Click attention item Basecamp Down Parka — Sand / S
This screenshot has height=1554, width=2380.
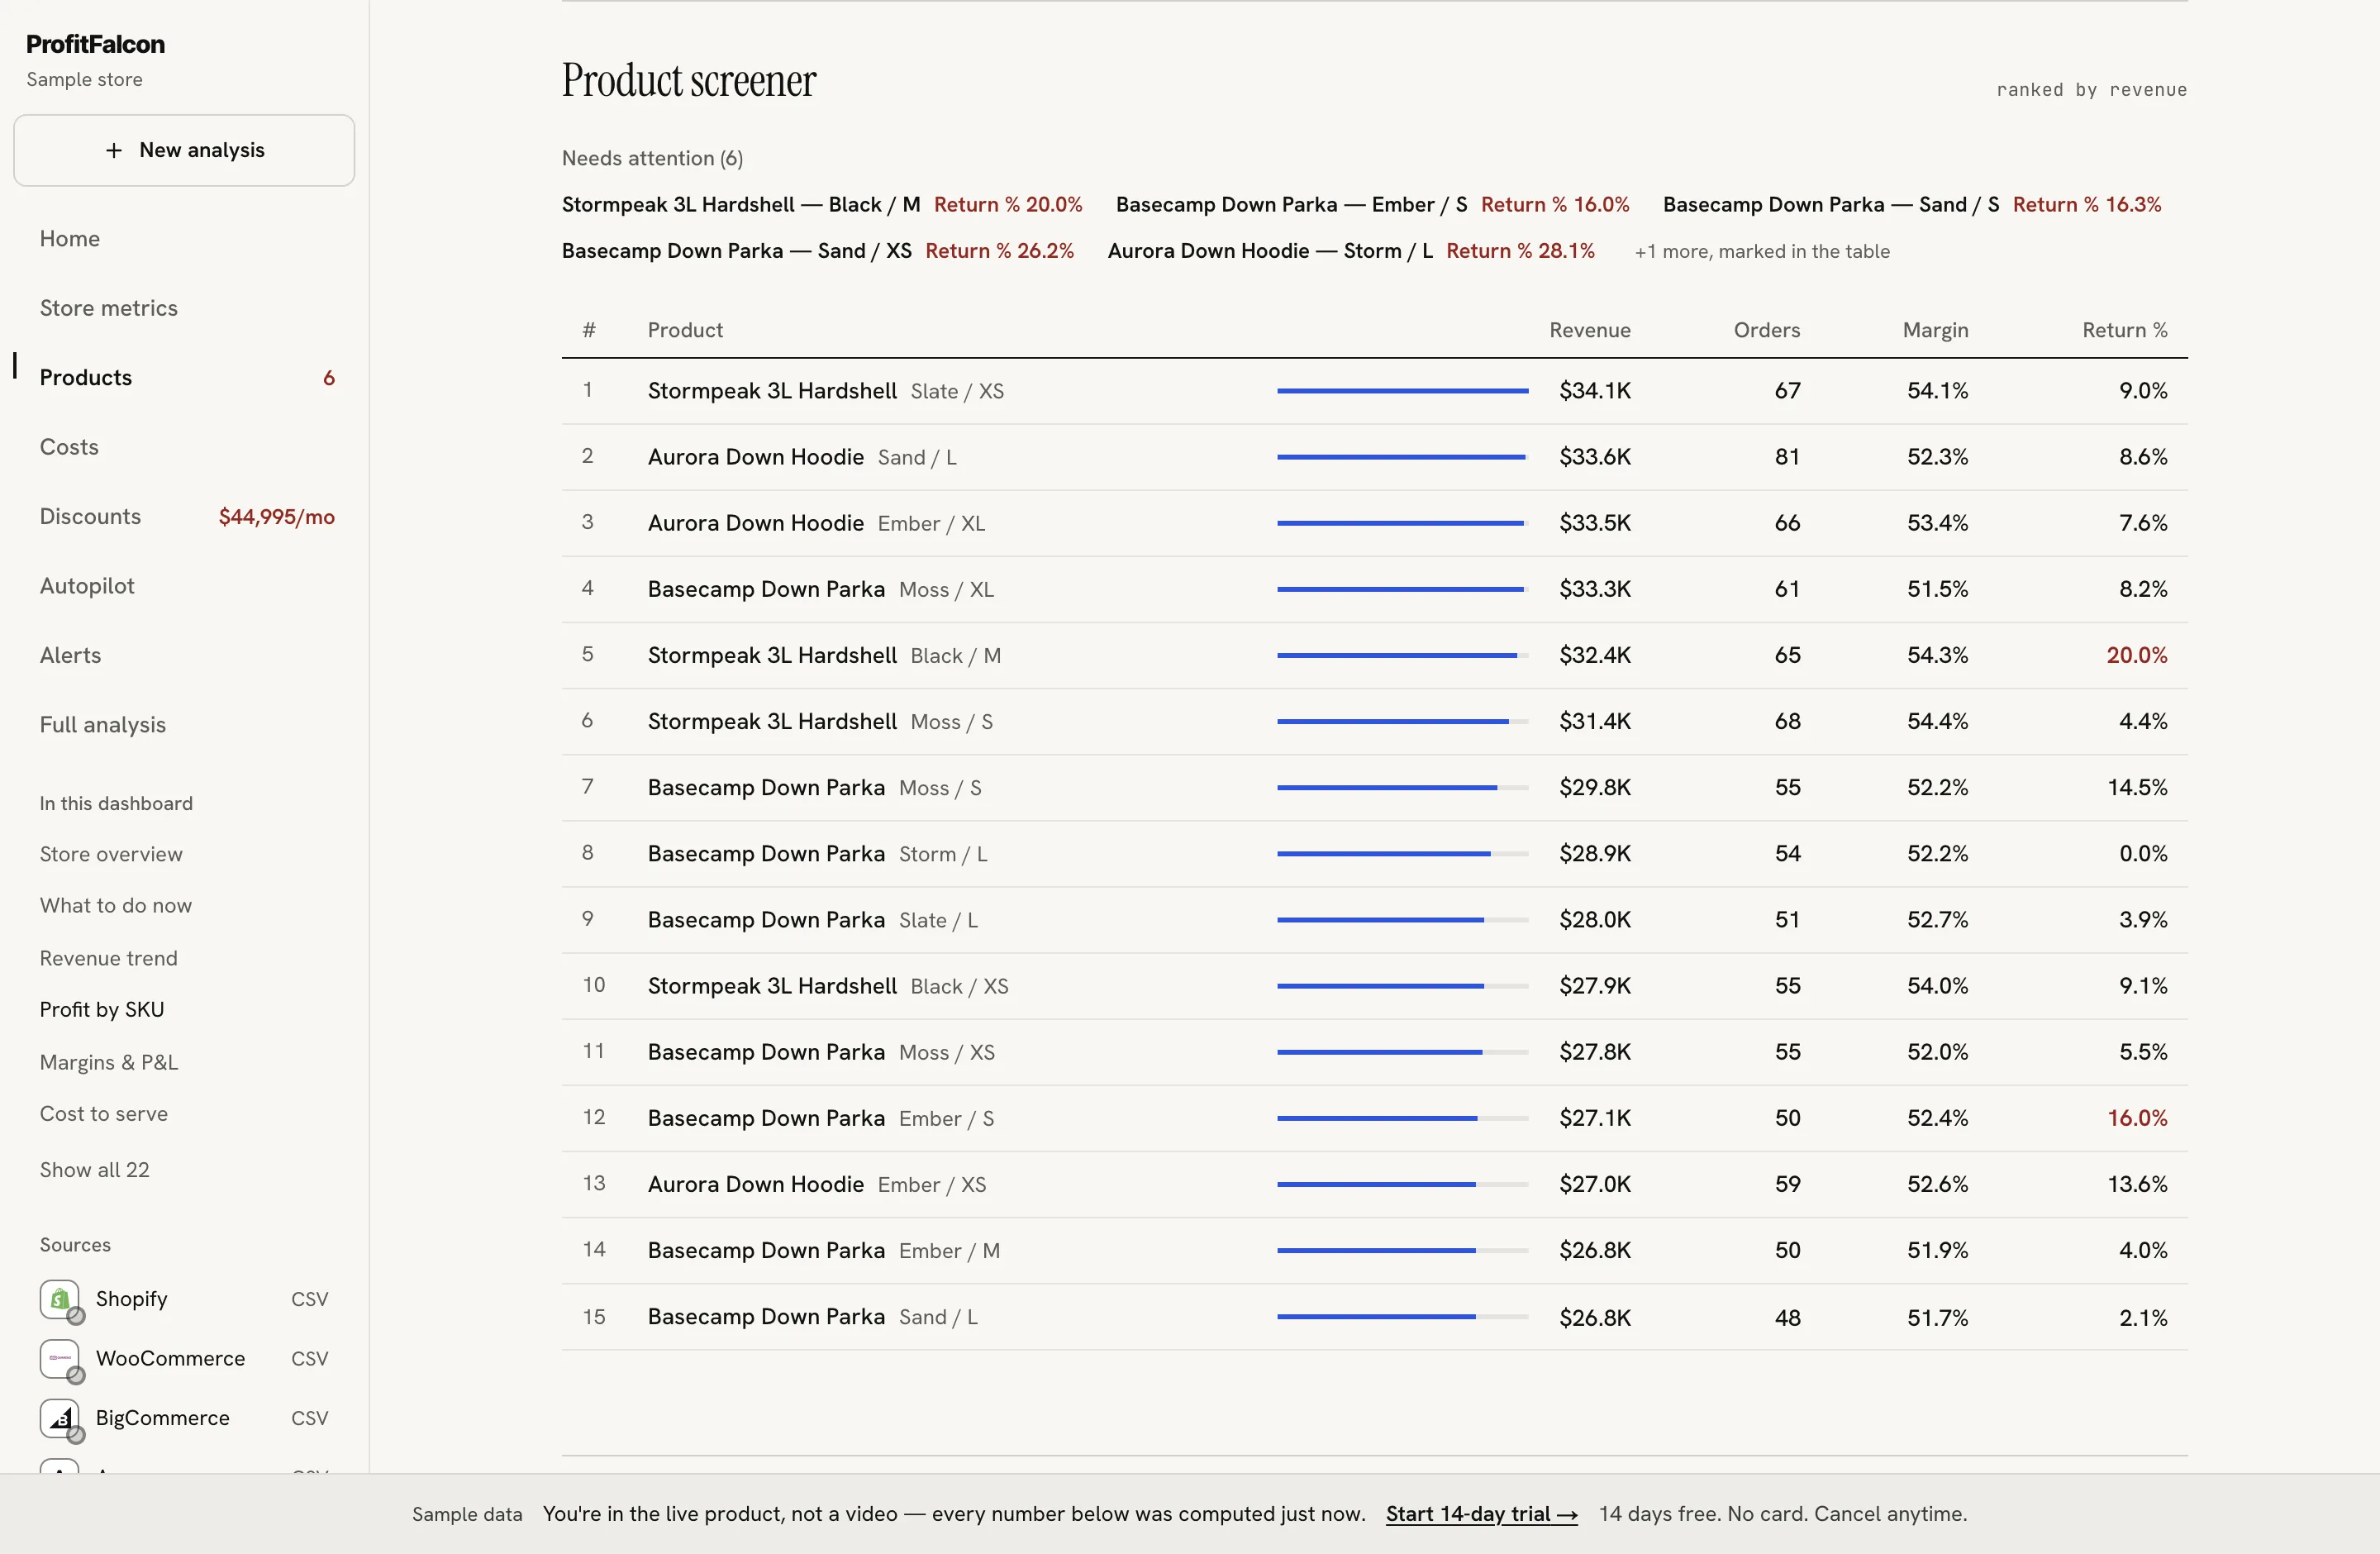point(1912,205)
